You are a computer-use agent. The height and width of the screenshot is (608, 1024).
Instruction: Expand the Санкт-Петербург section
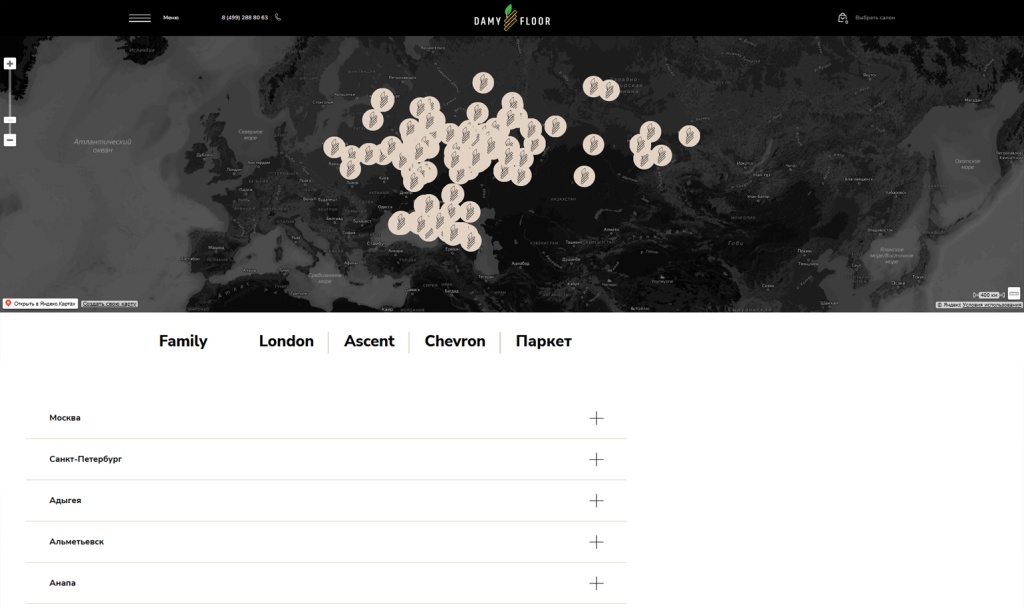point(596,459)
